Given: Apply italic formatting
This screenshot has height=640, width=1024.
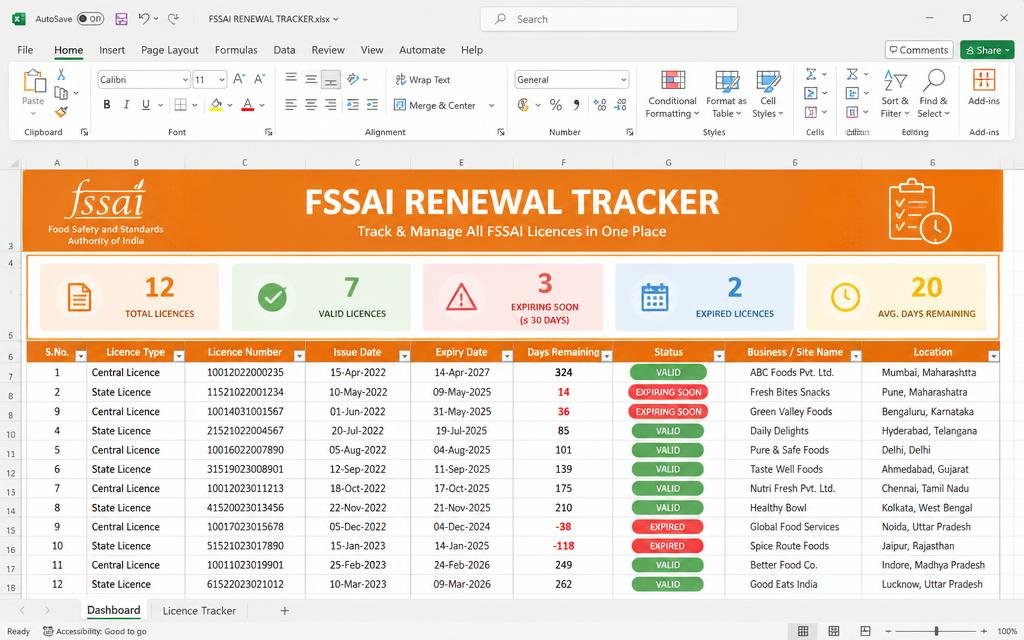Looking at the screenshot, I should (126, 104).
